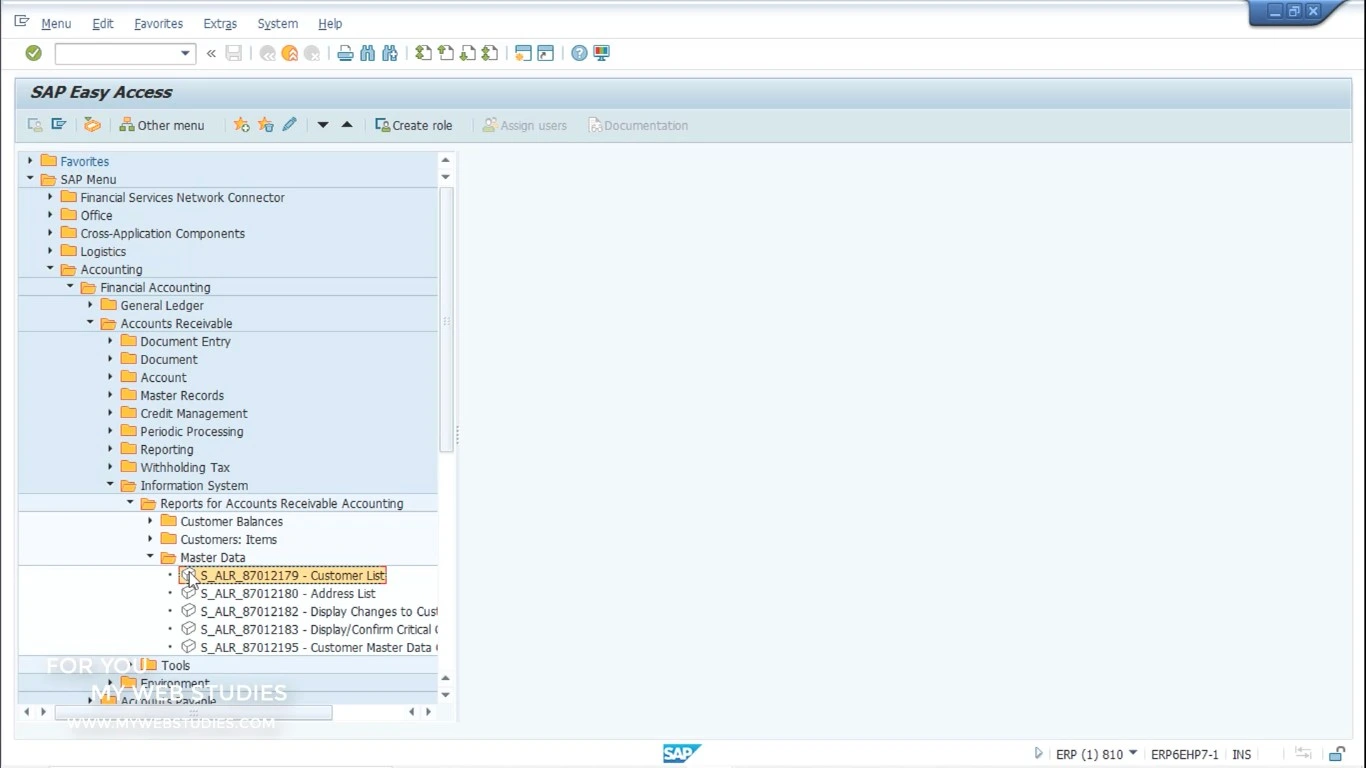
Task: Move favorite down with down arrow
Action: tap(323, 125)
